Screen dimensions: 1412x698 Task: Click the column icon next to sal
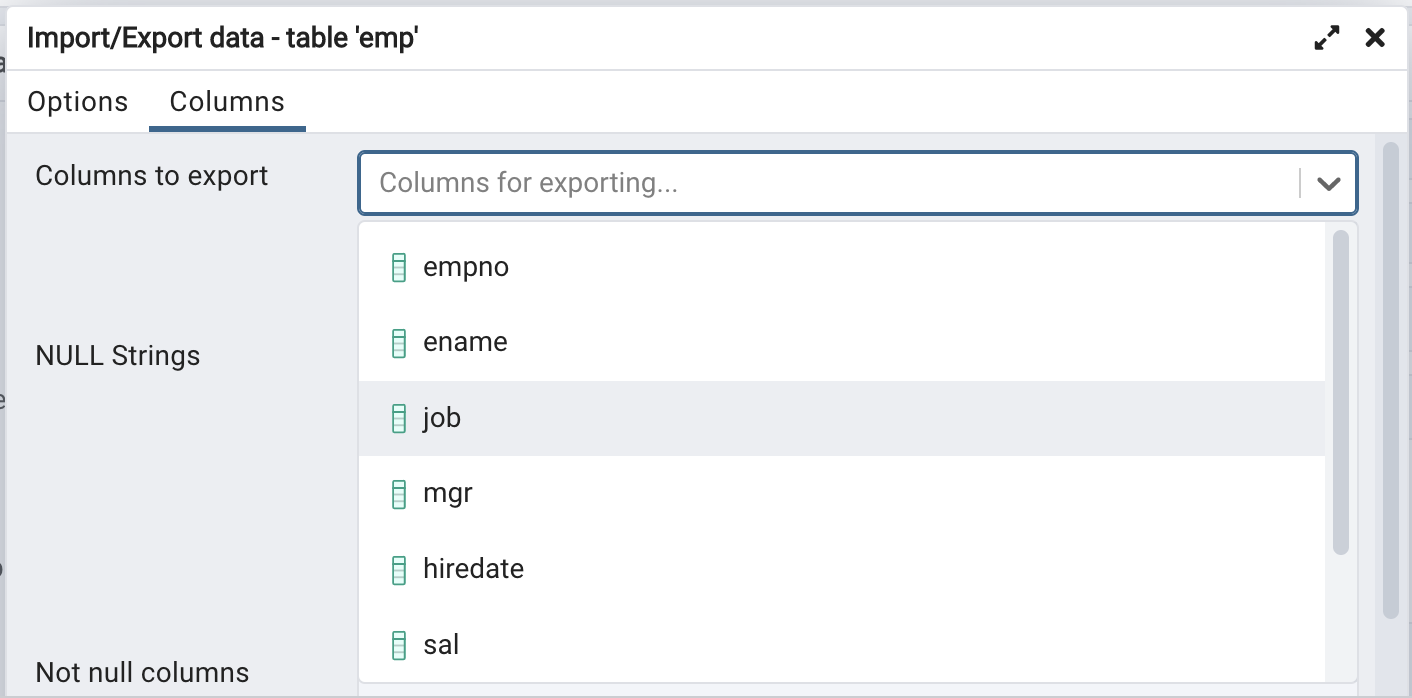coord(399,644)
